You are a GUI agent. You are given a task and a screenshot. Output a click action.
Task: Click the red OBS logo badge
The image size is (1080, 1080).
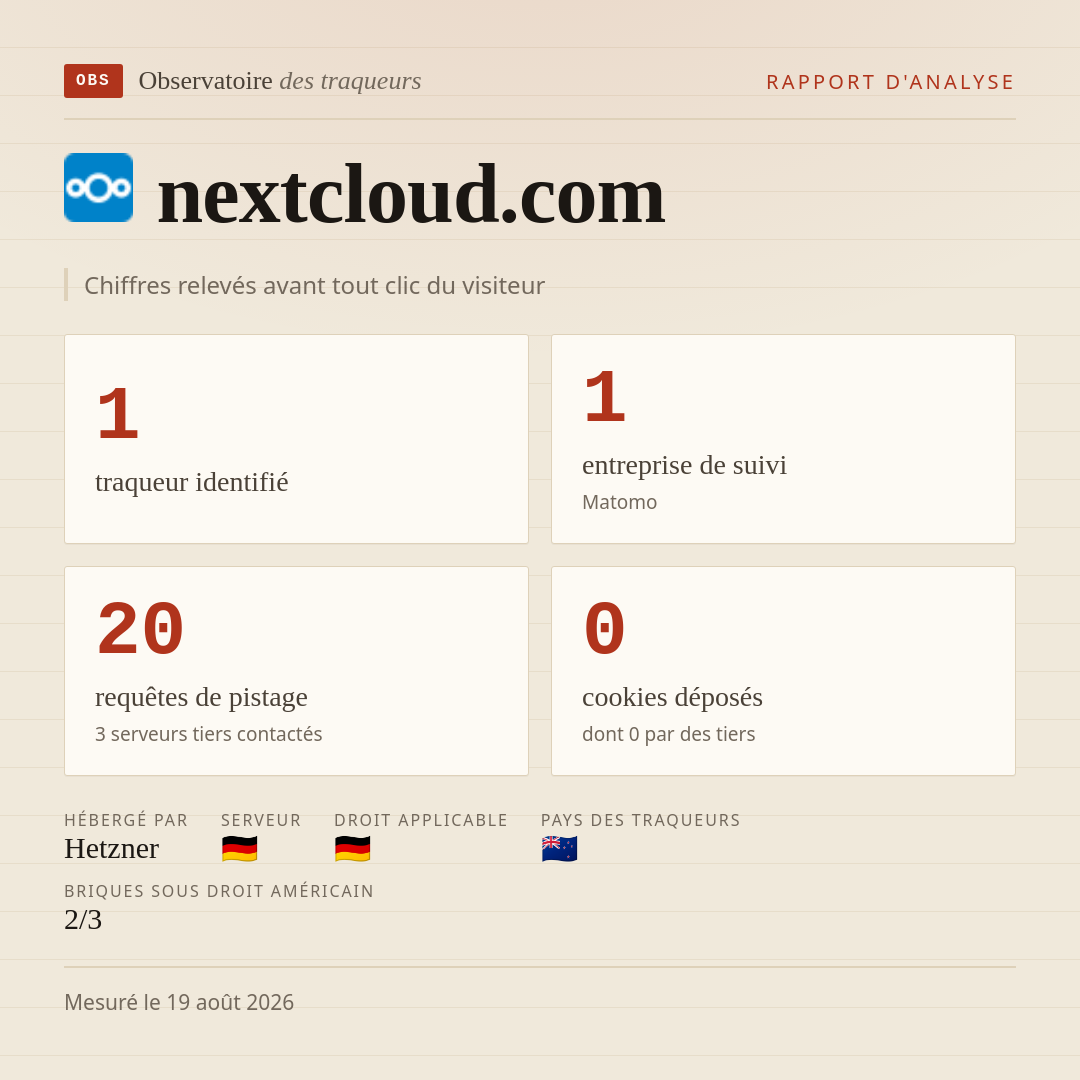(x=93, y=81)
